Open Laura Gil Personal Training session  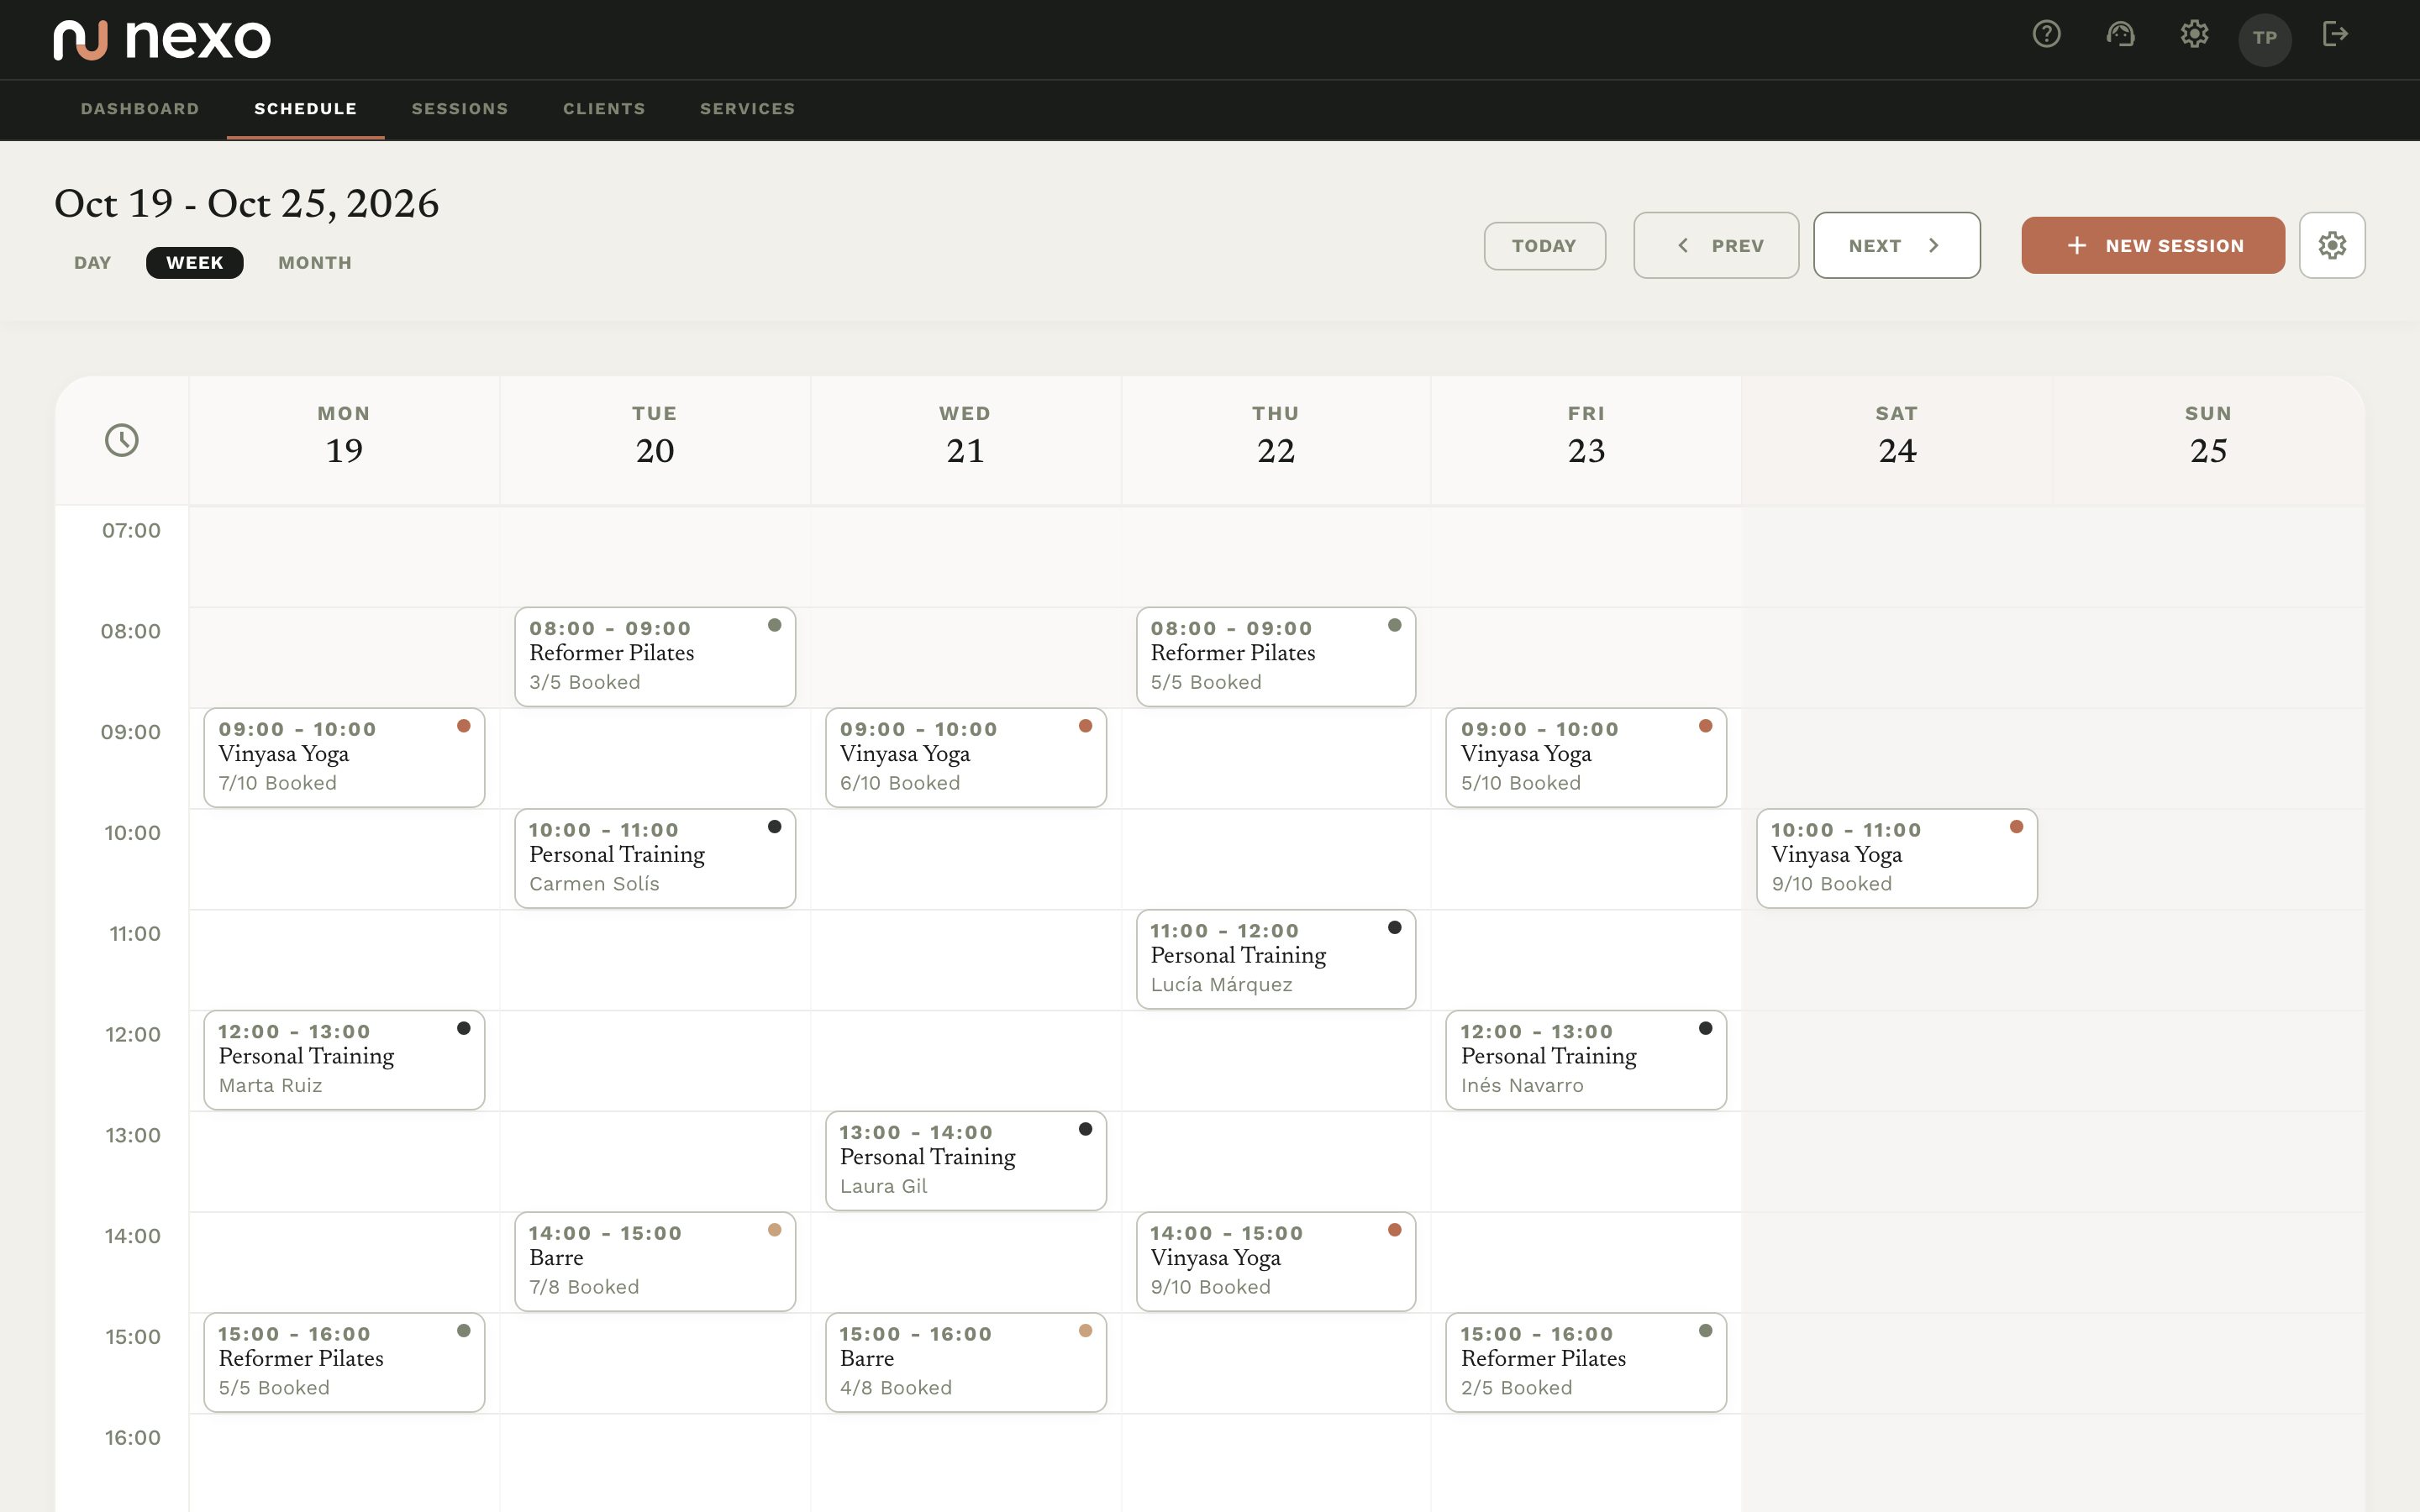[966, 1160]
